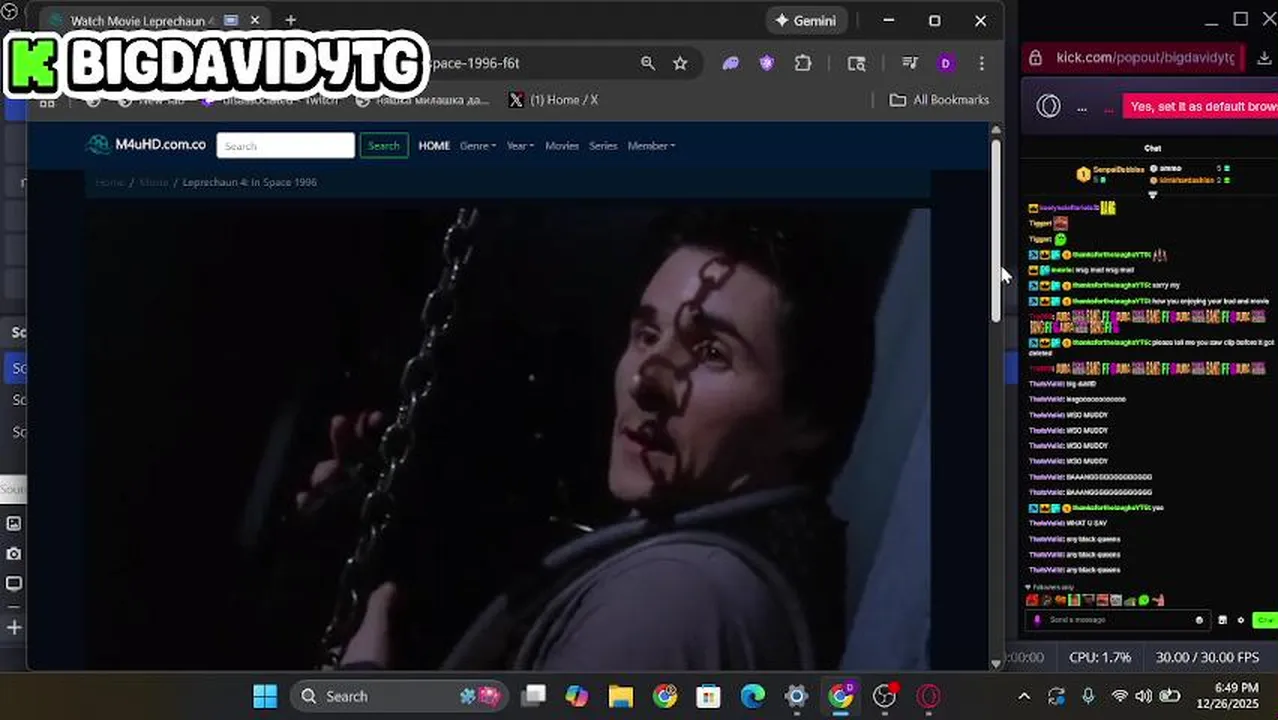Open the first Google Chrome taskbar icon
The width and height of the screenshot is (1278, 720).
665,696
